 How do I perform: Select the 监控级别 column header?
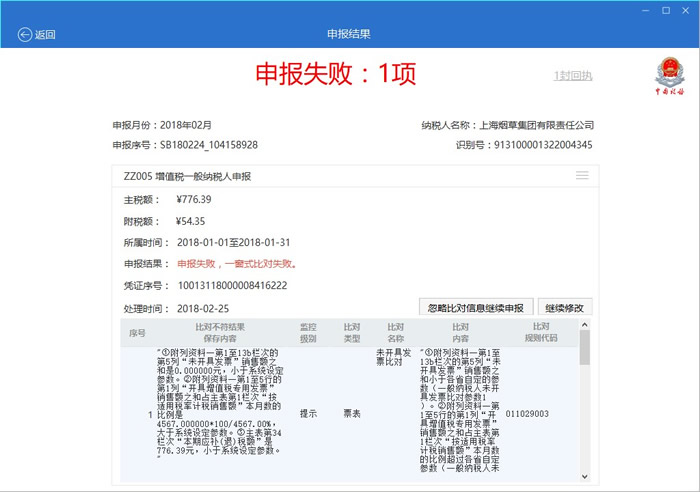(x=308, y=333)
